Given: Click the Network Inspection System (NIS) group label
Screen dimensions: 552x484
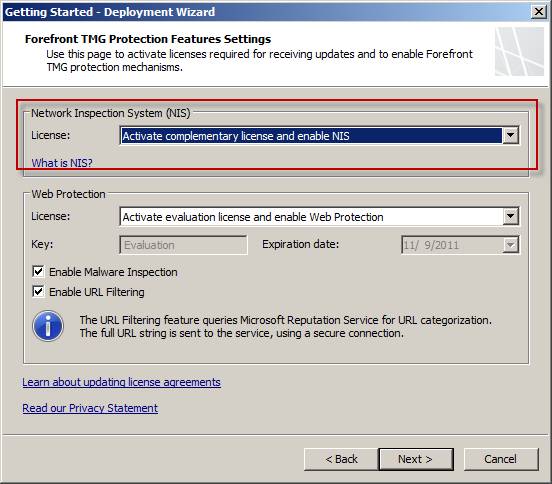Looking at the screenshot, I should point(111,113).
